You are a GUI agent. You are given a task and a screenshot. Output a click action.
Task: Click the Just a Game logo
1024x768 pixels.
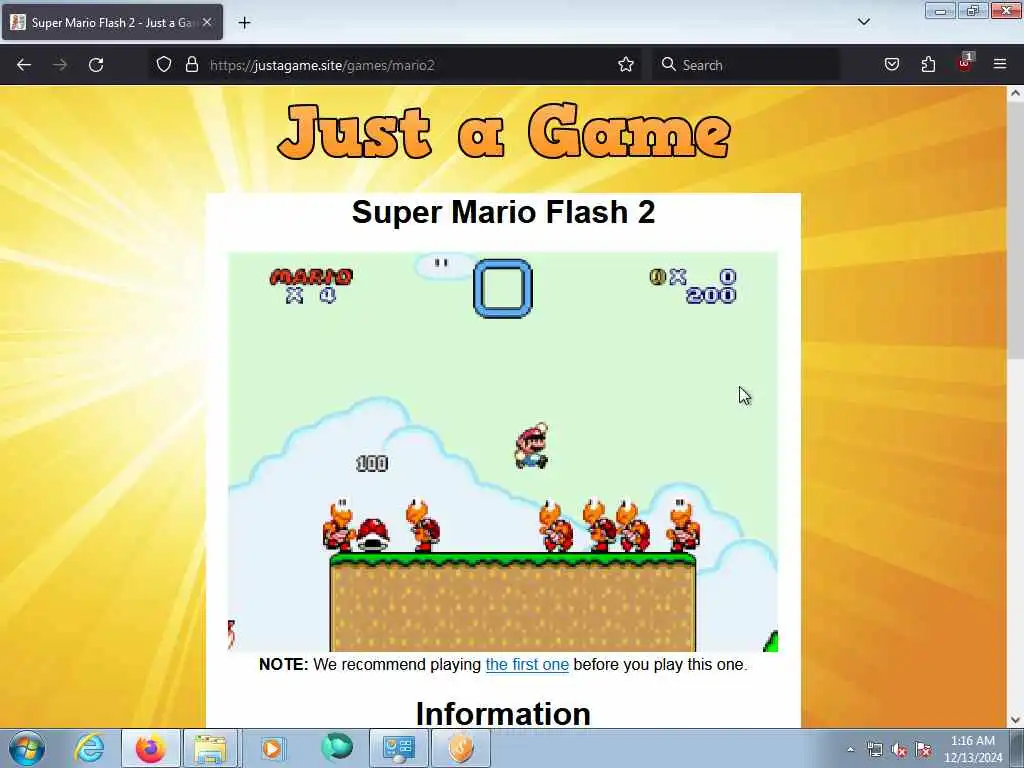[x=504, y=132]
